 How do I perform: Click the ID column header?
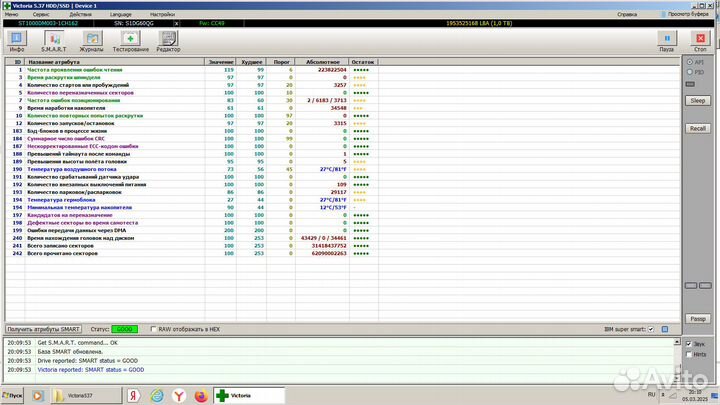[x=17, y=62]
